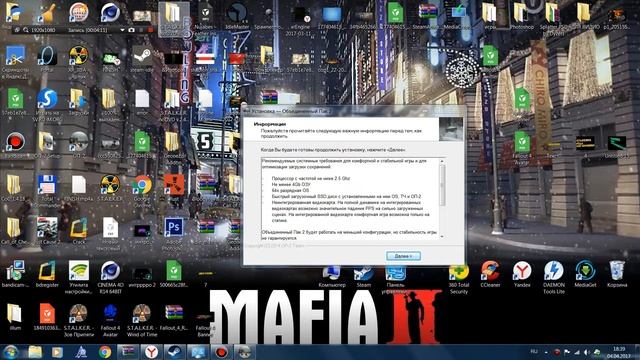Image resolution: width=640 pixels, height=360 pixels.
Task: Switch to Yandex browser on the taskbar
Action: pos(151,352)
